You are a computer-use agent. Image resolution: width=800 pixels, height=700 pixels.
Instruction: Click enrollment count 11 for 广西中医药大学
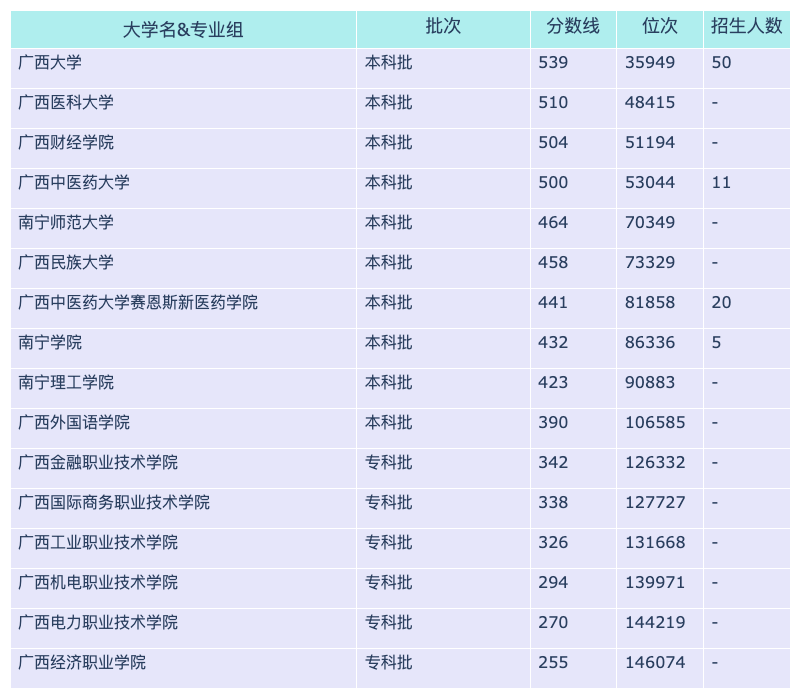click(x=721, y=182)
